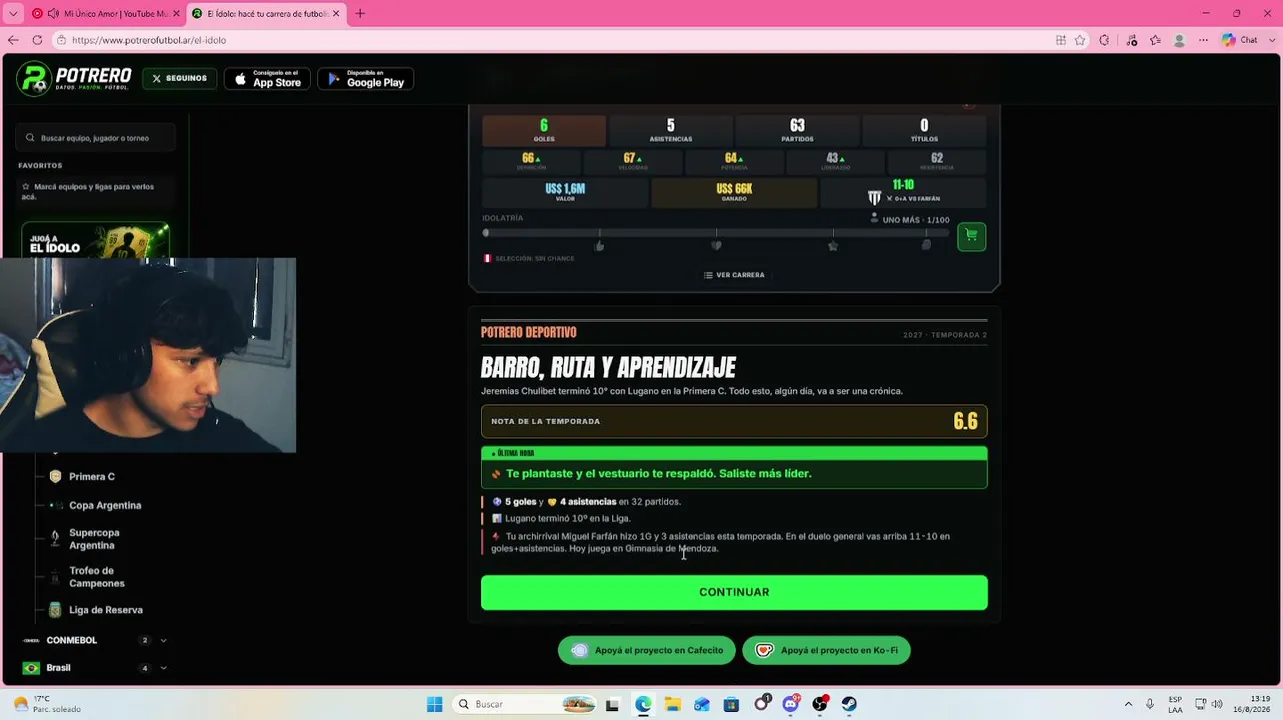Open File Explorer from the taskbar
The image size is (1283, 720).
point(672,704)
